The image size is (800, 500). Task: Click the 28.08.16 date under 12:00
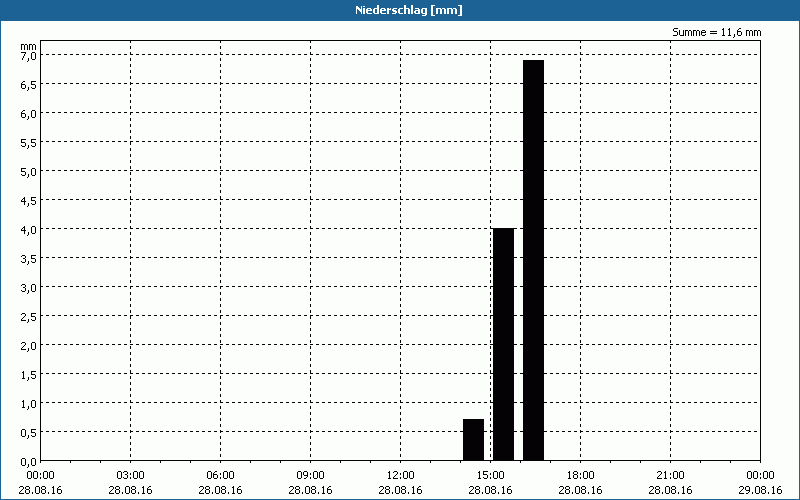click(401, 490)
